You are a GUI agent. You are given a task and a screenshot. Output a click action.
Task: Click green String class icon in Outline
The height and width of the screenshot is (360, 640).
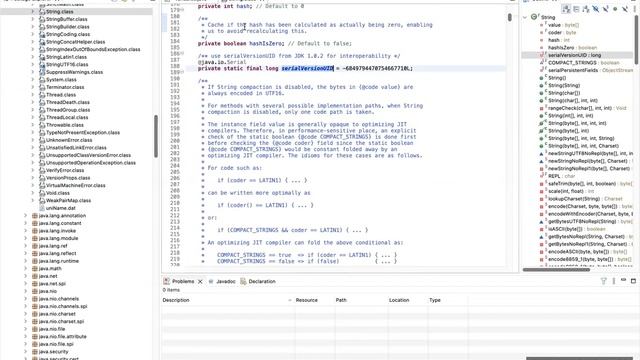click(x=534, y=17)
